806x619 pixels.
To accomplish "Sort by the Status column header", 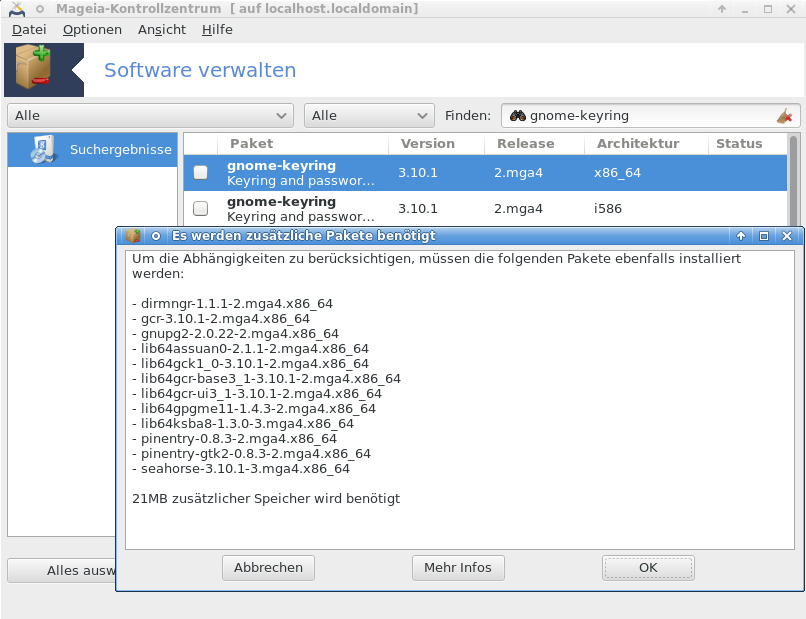I will pyautogui.click(x=747, y=143).
